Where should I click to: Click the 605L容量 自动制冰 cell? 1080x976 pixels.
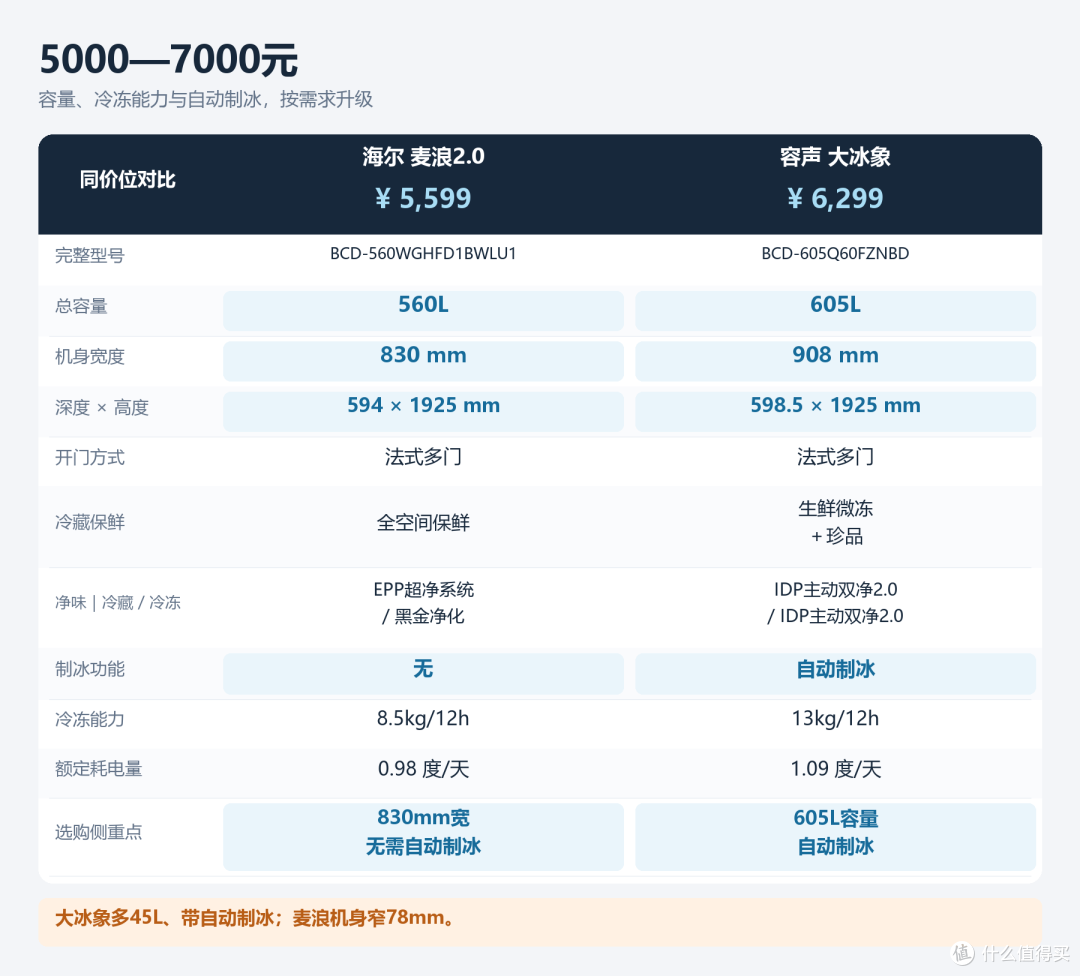(835, 837)
